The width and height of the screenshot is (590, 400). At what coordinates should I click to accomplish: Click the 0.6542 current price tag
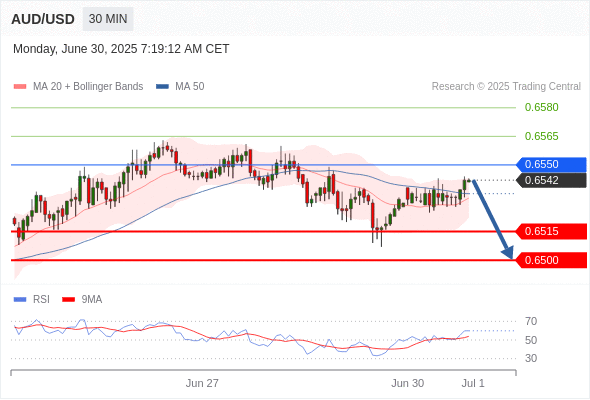pyautogui.click(x=551, y=180)
